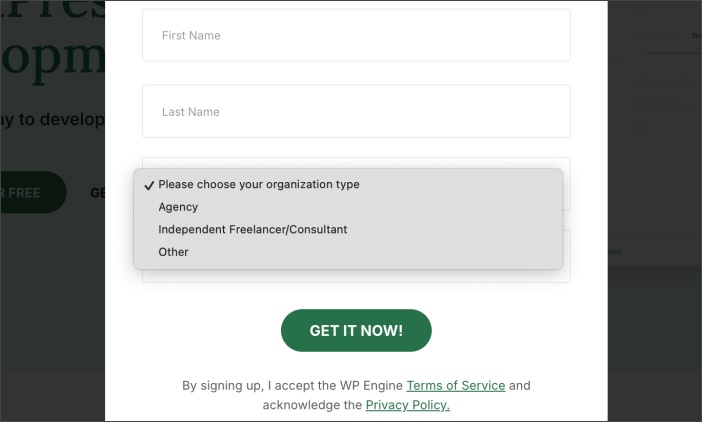Screen dimensions: 702x422
Task: Select Agency from the organization type list
Action: coord(178,207)
